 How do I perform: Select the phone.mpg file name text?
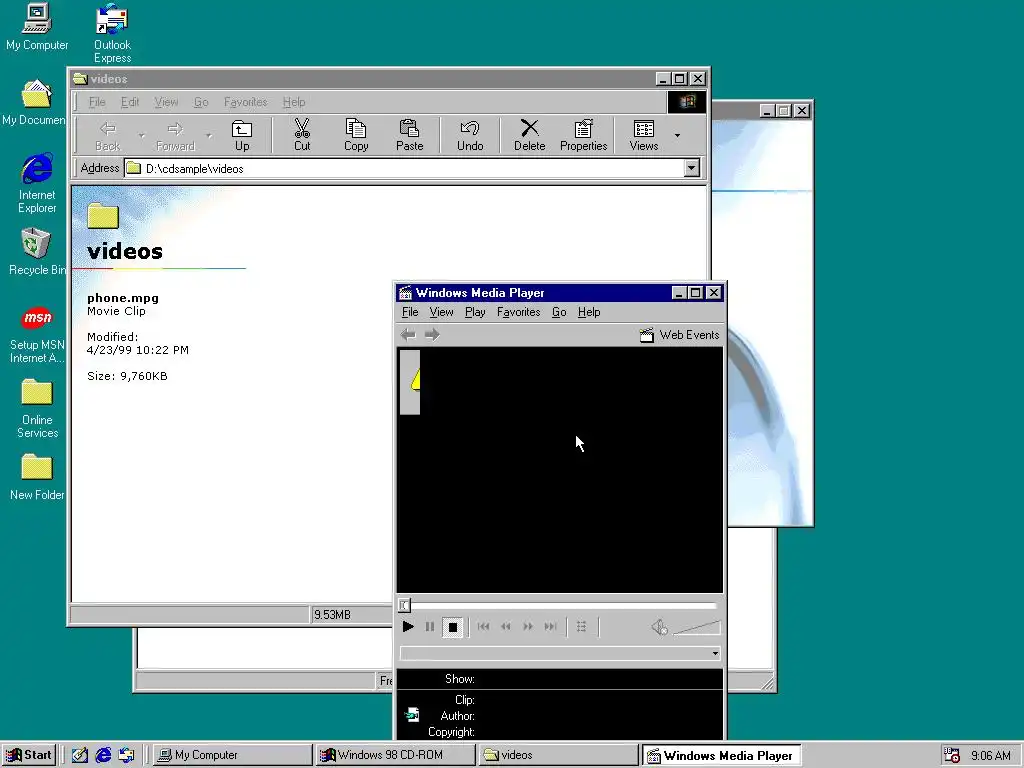click(x=123, y=298)
